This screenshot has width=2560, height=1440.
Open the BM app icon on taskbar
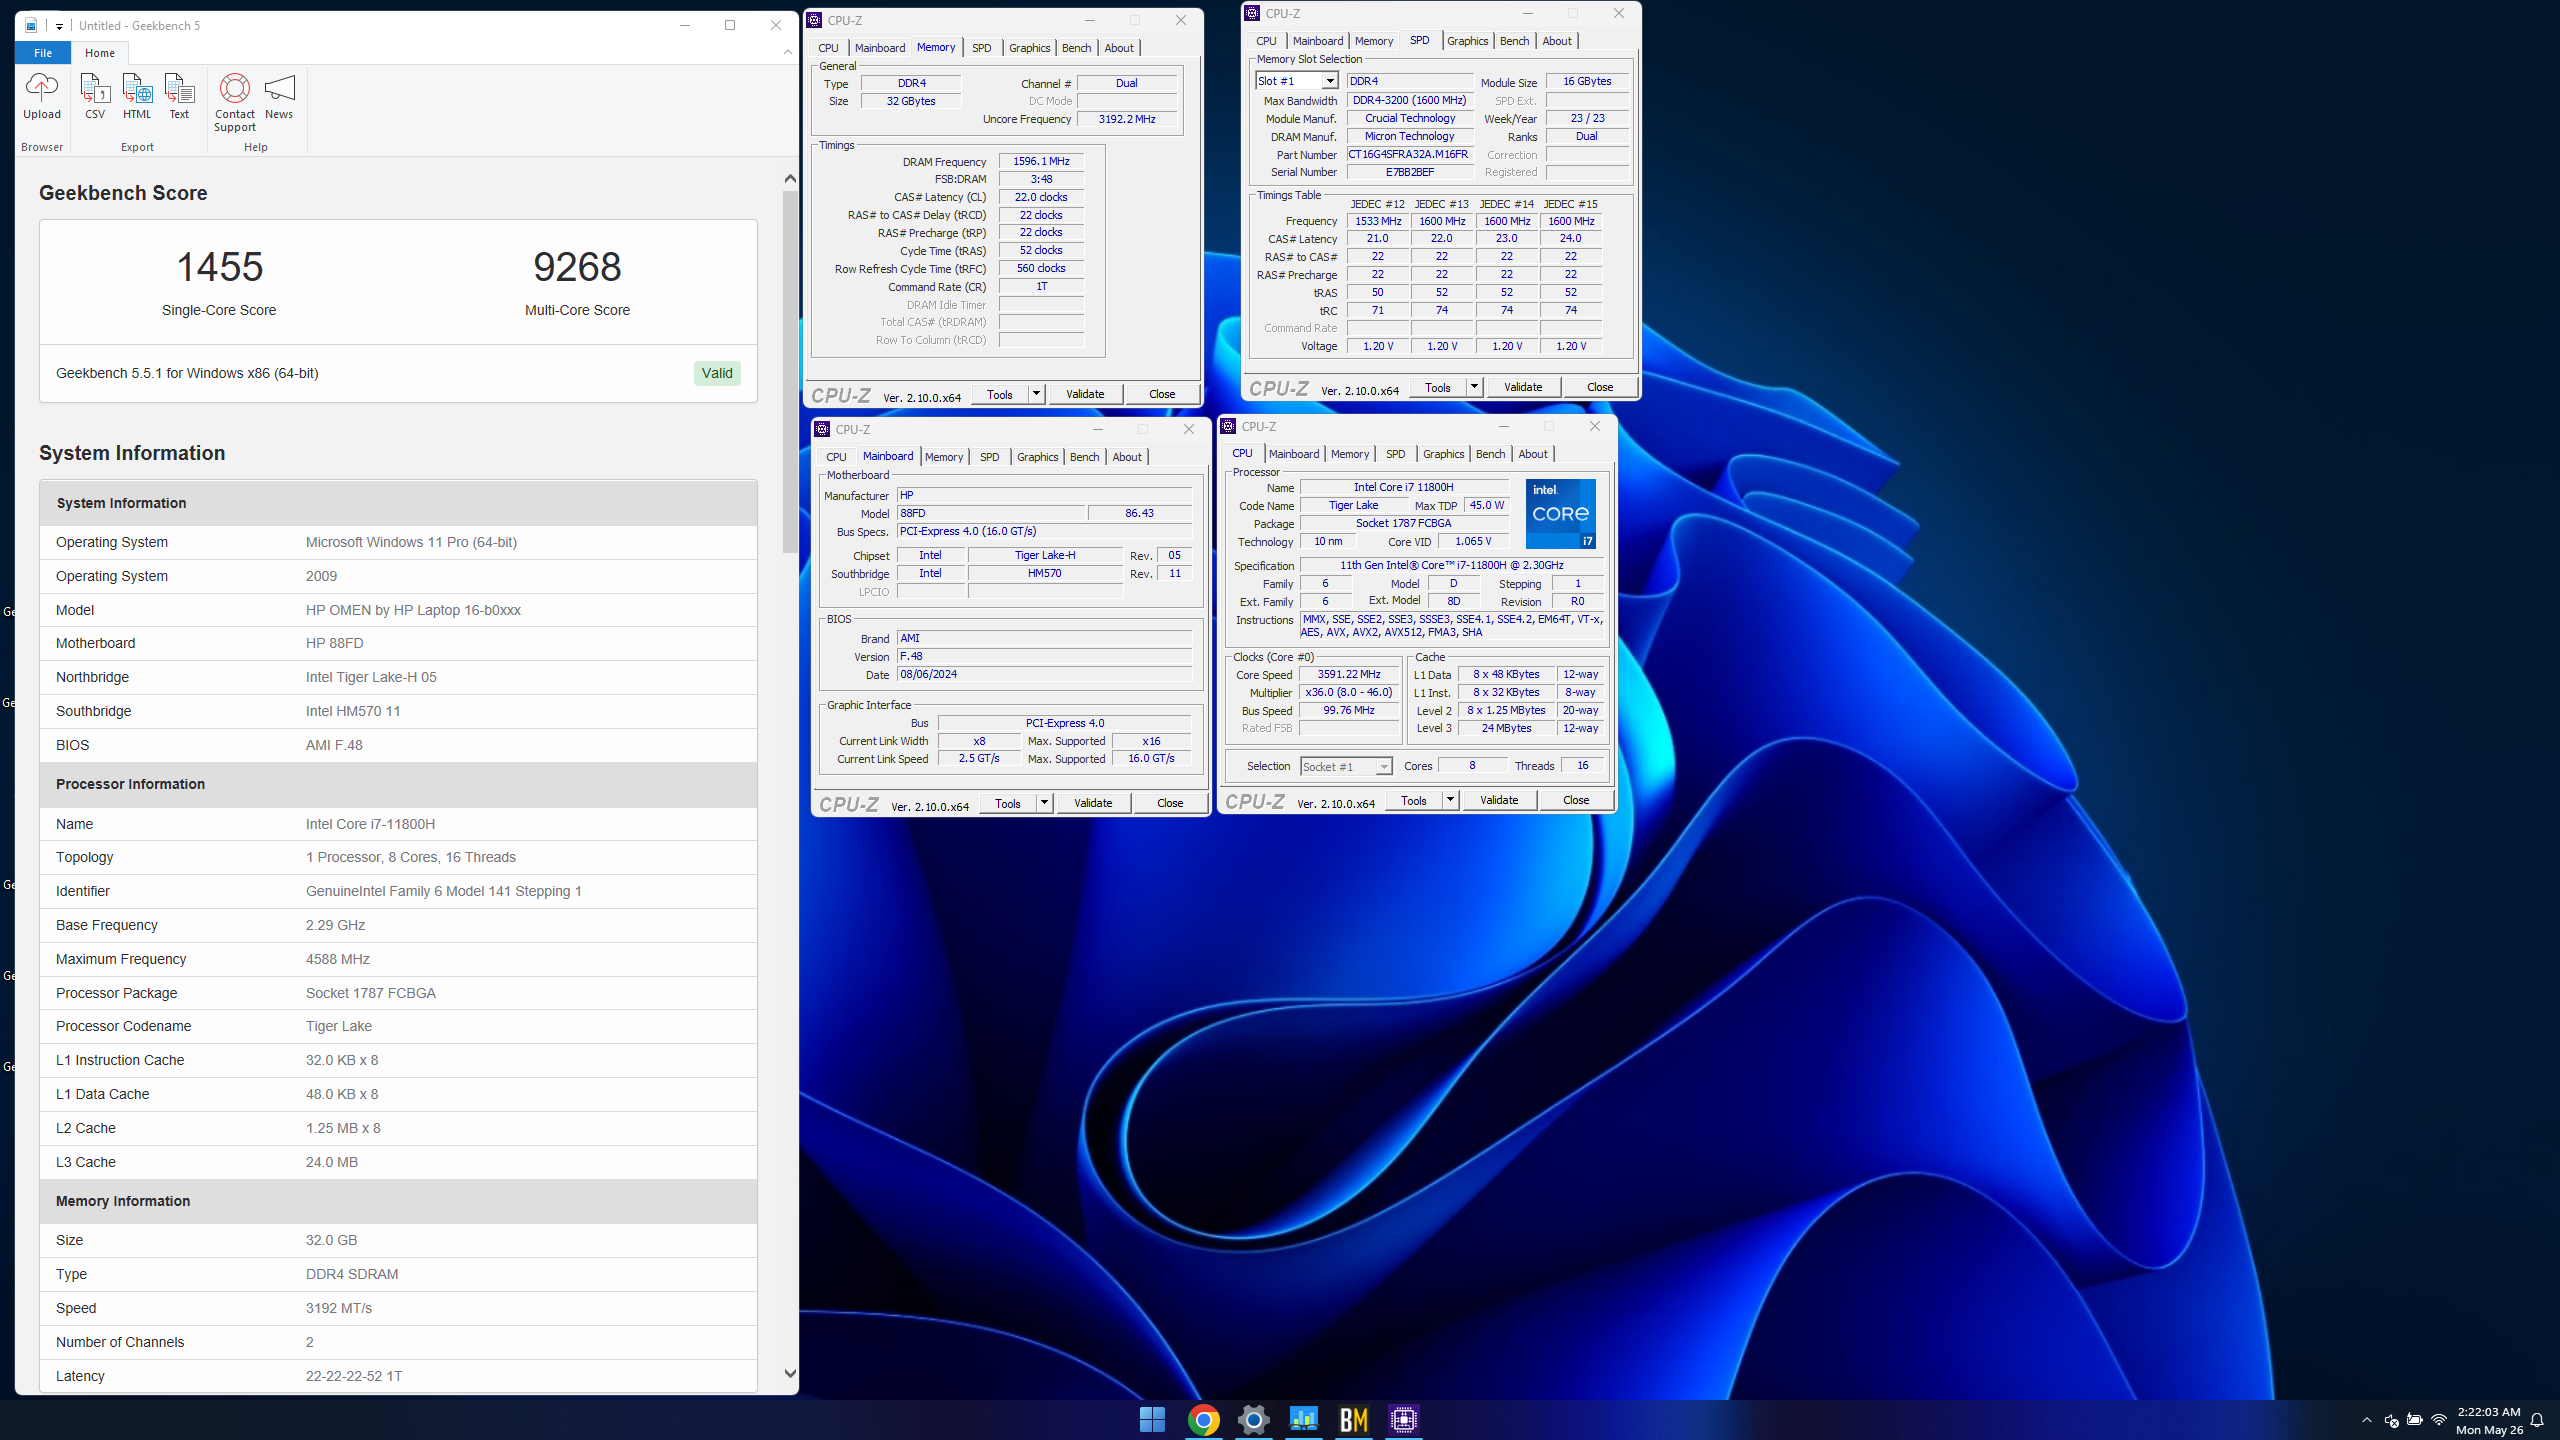coord(1354,1419)
